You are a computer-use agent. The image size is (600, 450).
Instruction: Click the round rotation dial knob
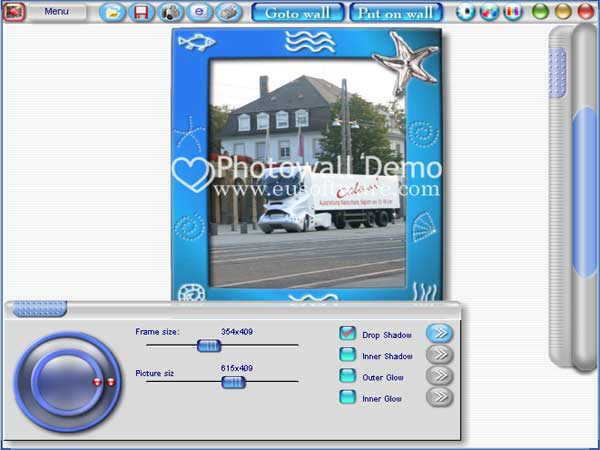(67, 382)
